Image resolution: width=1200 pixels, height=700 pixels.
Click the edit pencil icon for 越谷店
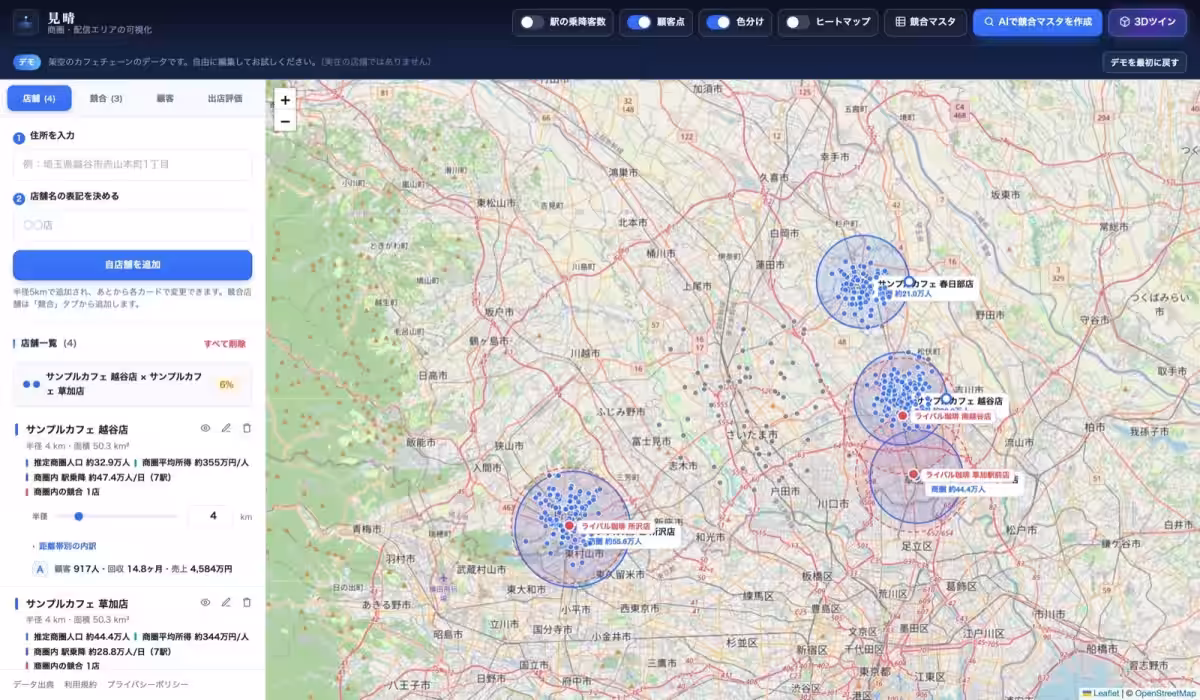(x=226, y=428)
